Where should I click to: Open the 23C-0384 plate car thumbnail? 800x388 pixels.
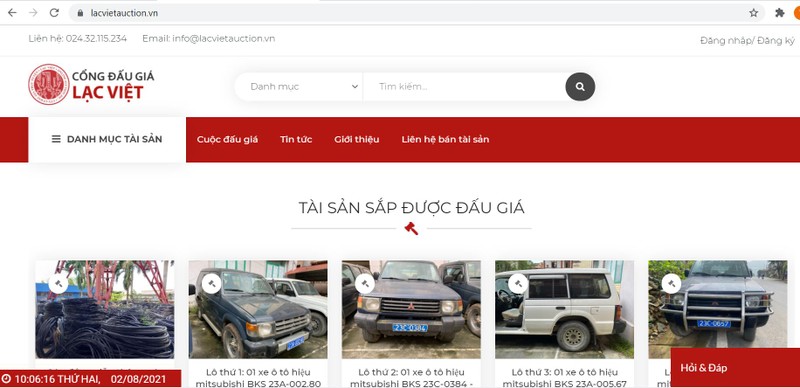click(411, 309)
